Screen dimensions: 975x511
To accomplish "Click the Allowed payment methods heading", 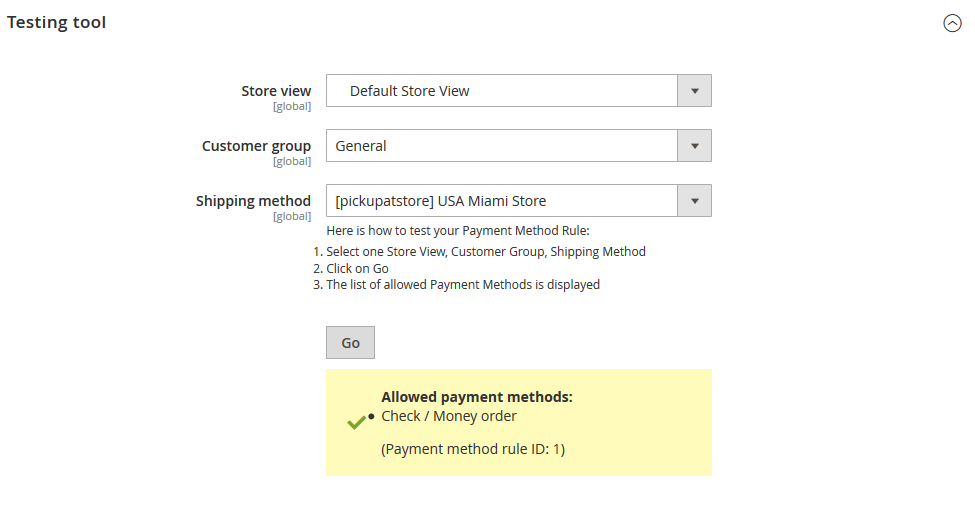I will (477, 397).
